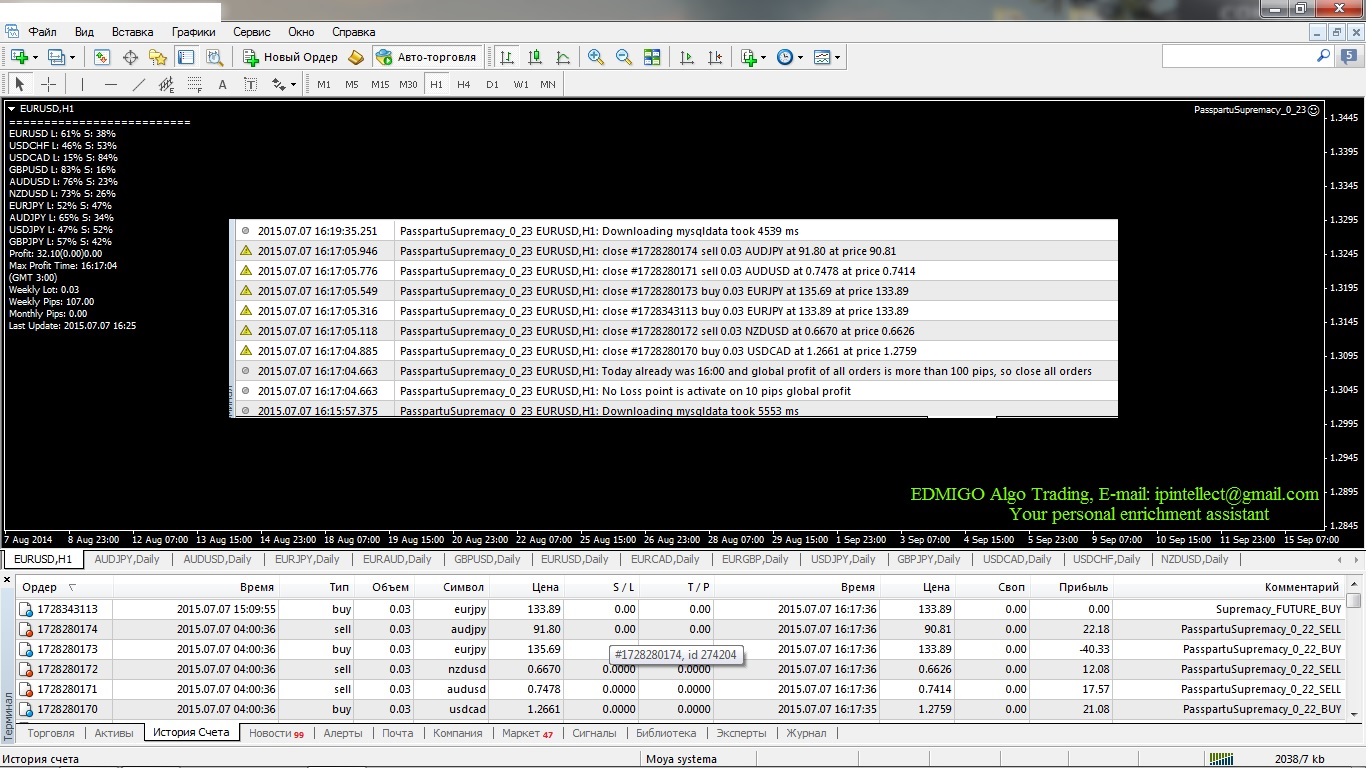
Task: Click the toolbar search input field
Action: coord(1238,57)
